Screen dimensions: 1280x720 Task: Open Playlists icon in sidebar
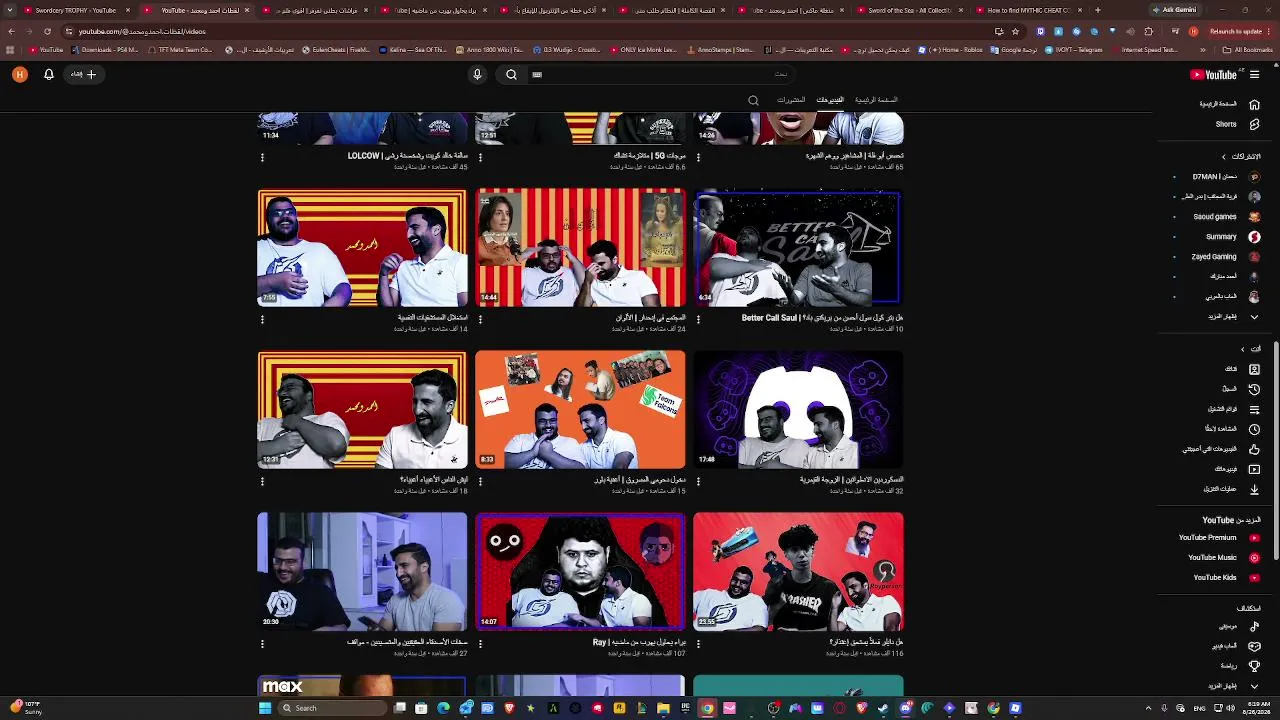(1254, 409)
